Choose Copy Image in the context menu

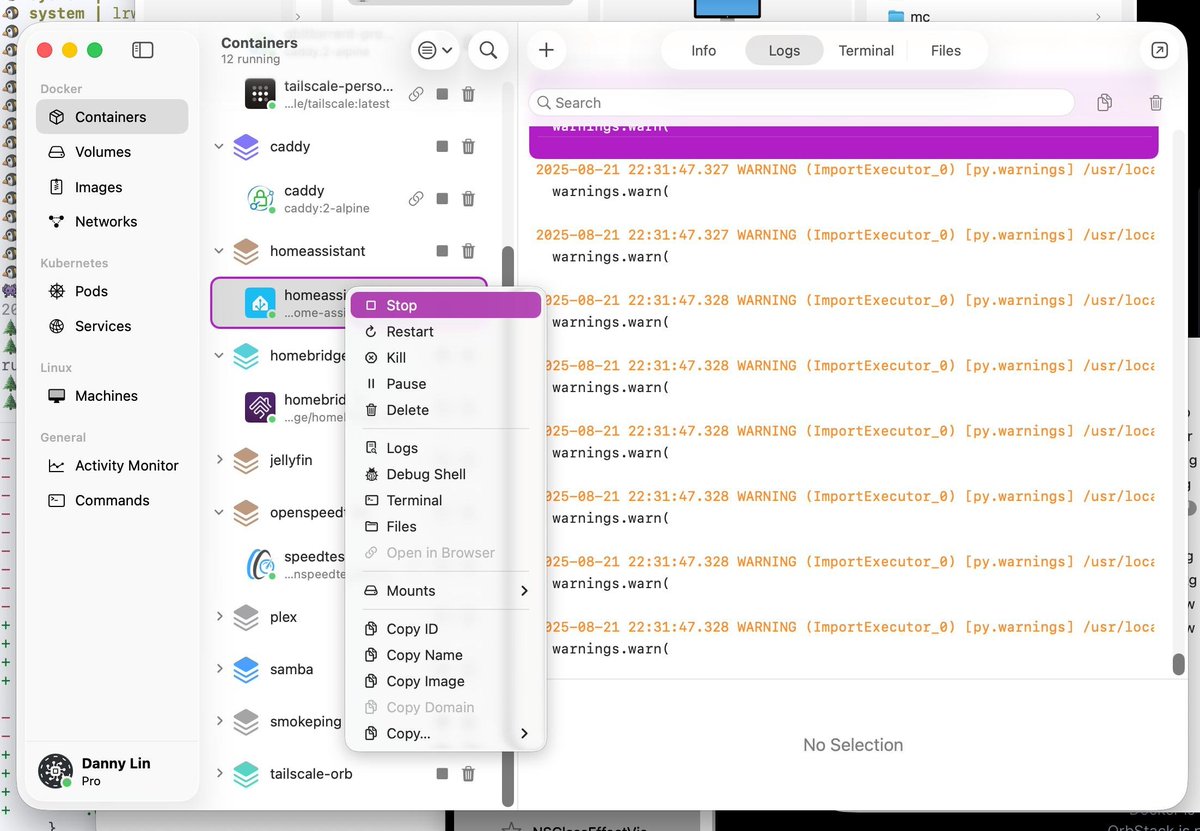[446, 681]
